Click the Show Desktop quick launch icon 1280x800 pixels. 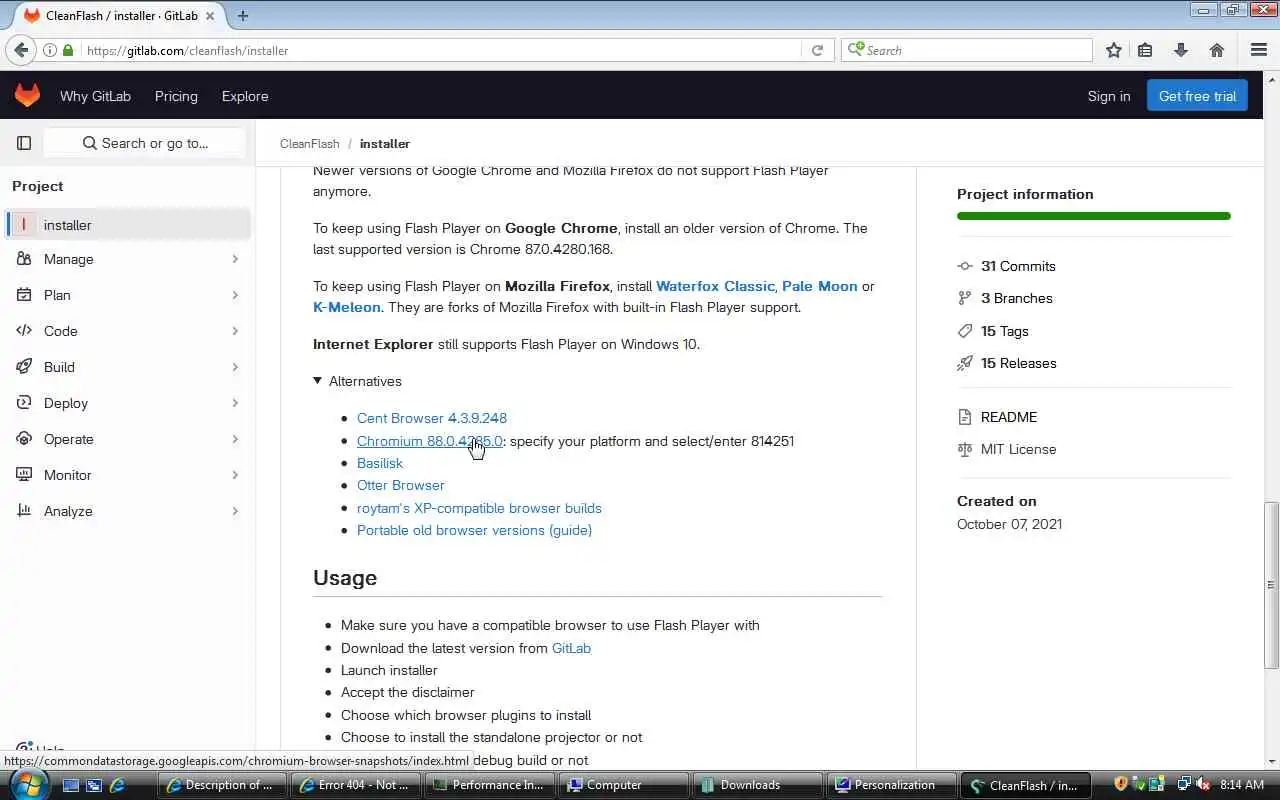[71, 785]
